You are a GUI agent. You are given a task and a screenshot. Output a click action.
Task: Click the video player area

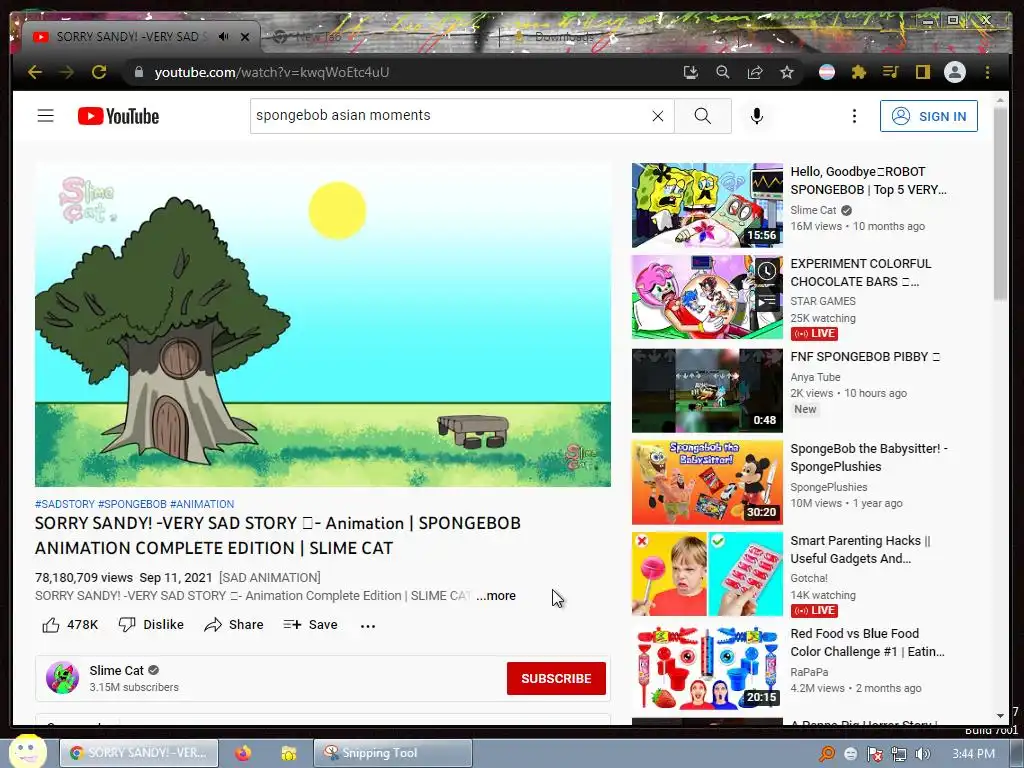coord(323,325)
